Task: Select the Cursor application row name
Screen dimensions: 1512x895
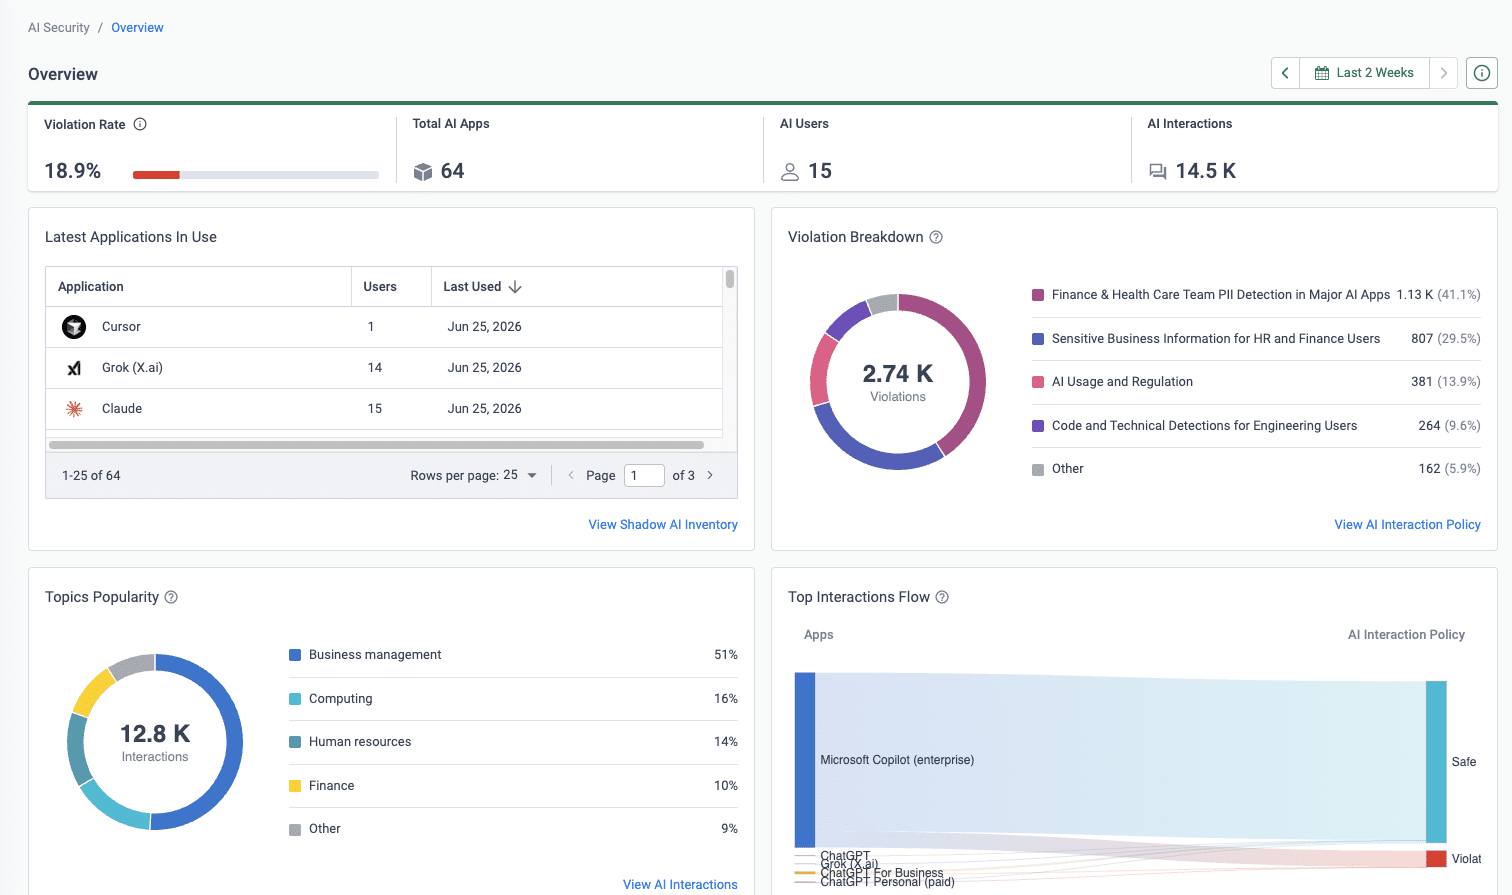Action: [121, 327]
